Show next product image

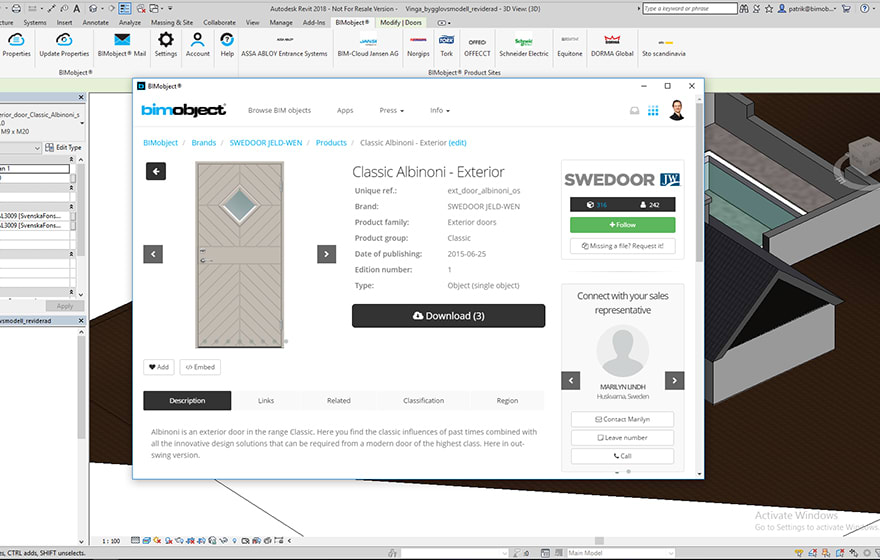click(327, 254)
